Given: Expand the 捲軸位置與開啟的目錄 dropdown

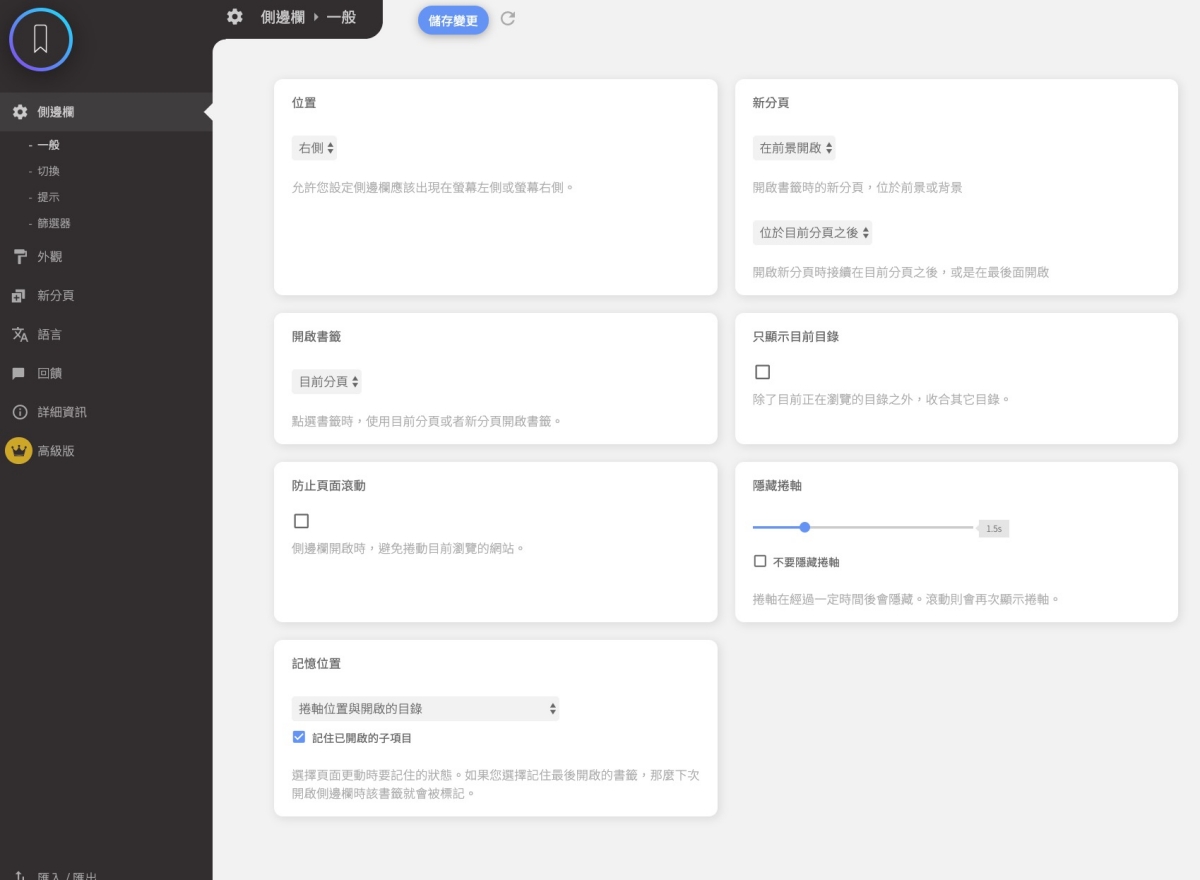Looking at the screenshot, I should coord(425,709).
